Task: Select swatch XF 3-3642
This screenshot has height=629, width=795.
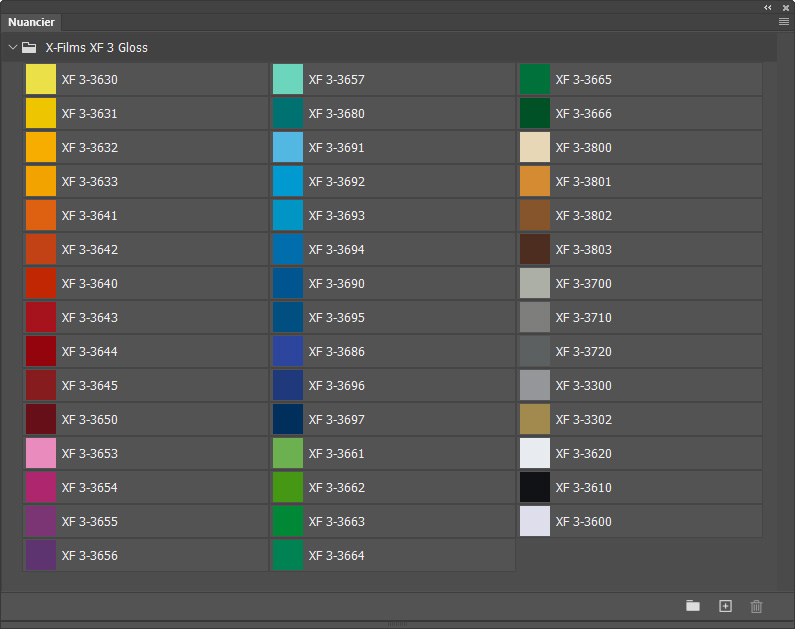Action: click(x=41, y=249)
